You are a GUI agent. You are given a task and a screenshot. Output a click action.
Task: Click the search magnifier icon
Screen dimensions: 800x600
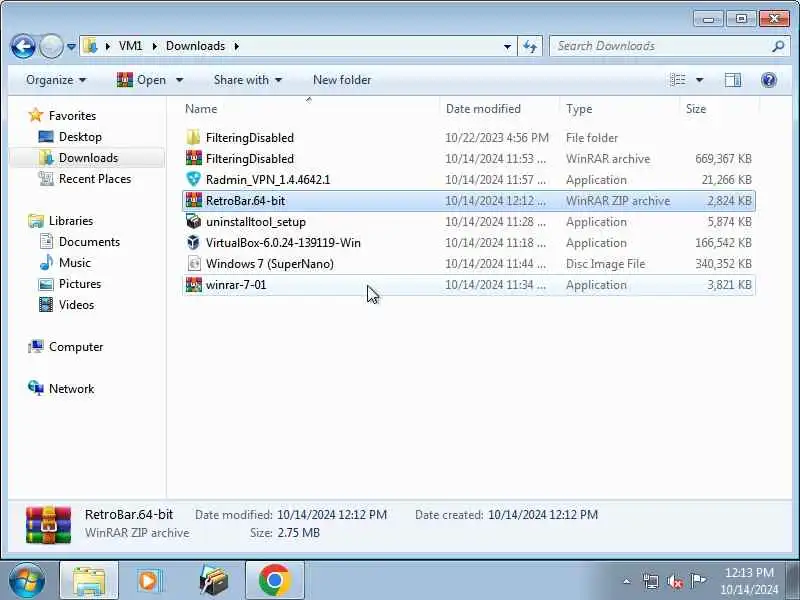(778, 46)
